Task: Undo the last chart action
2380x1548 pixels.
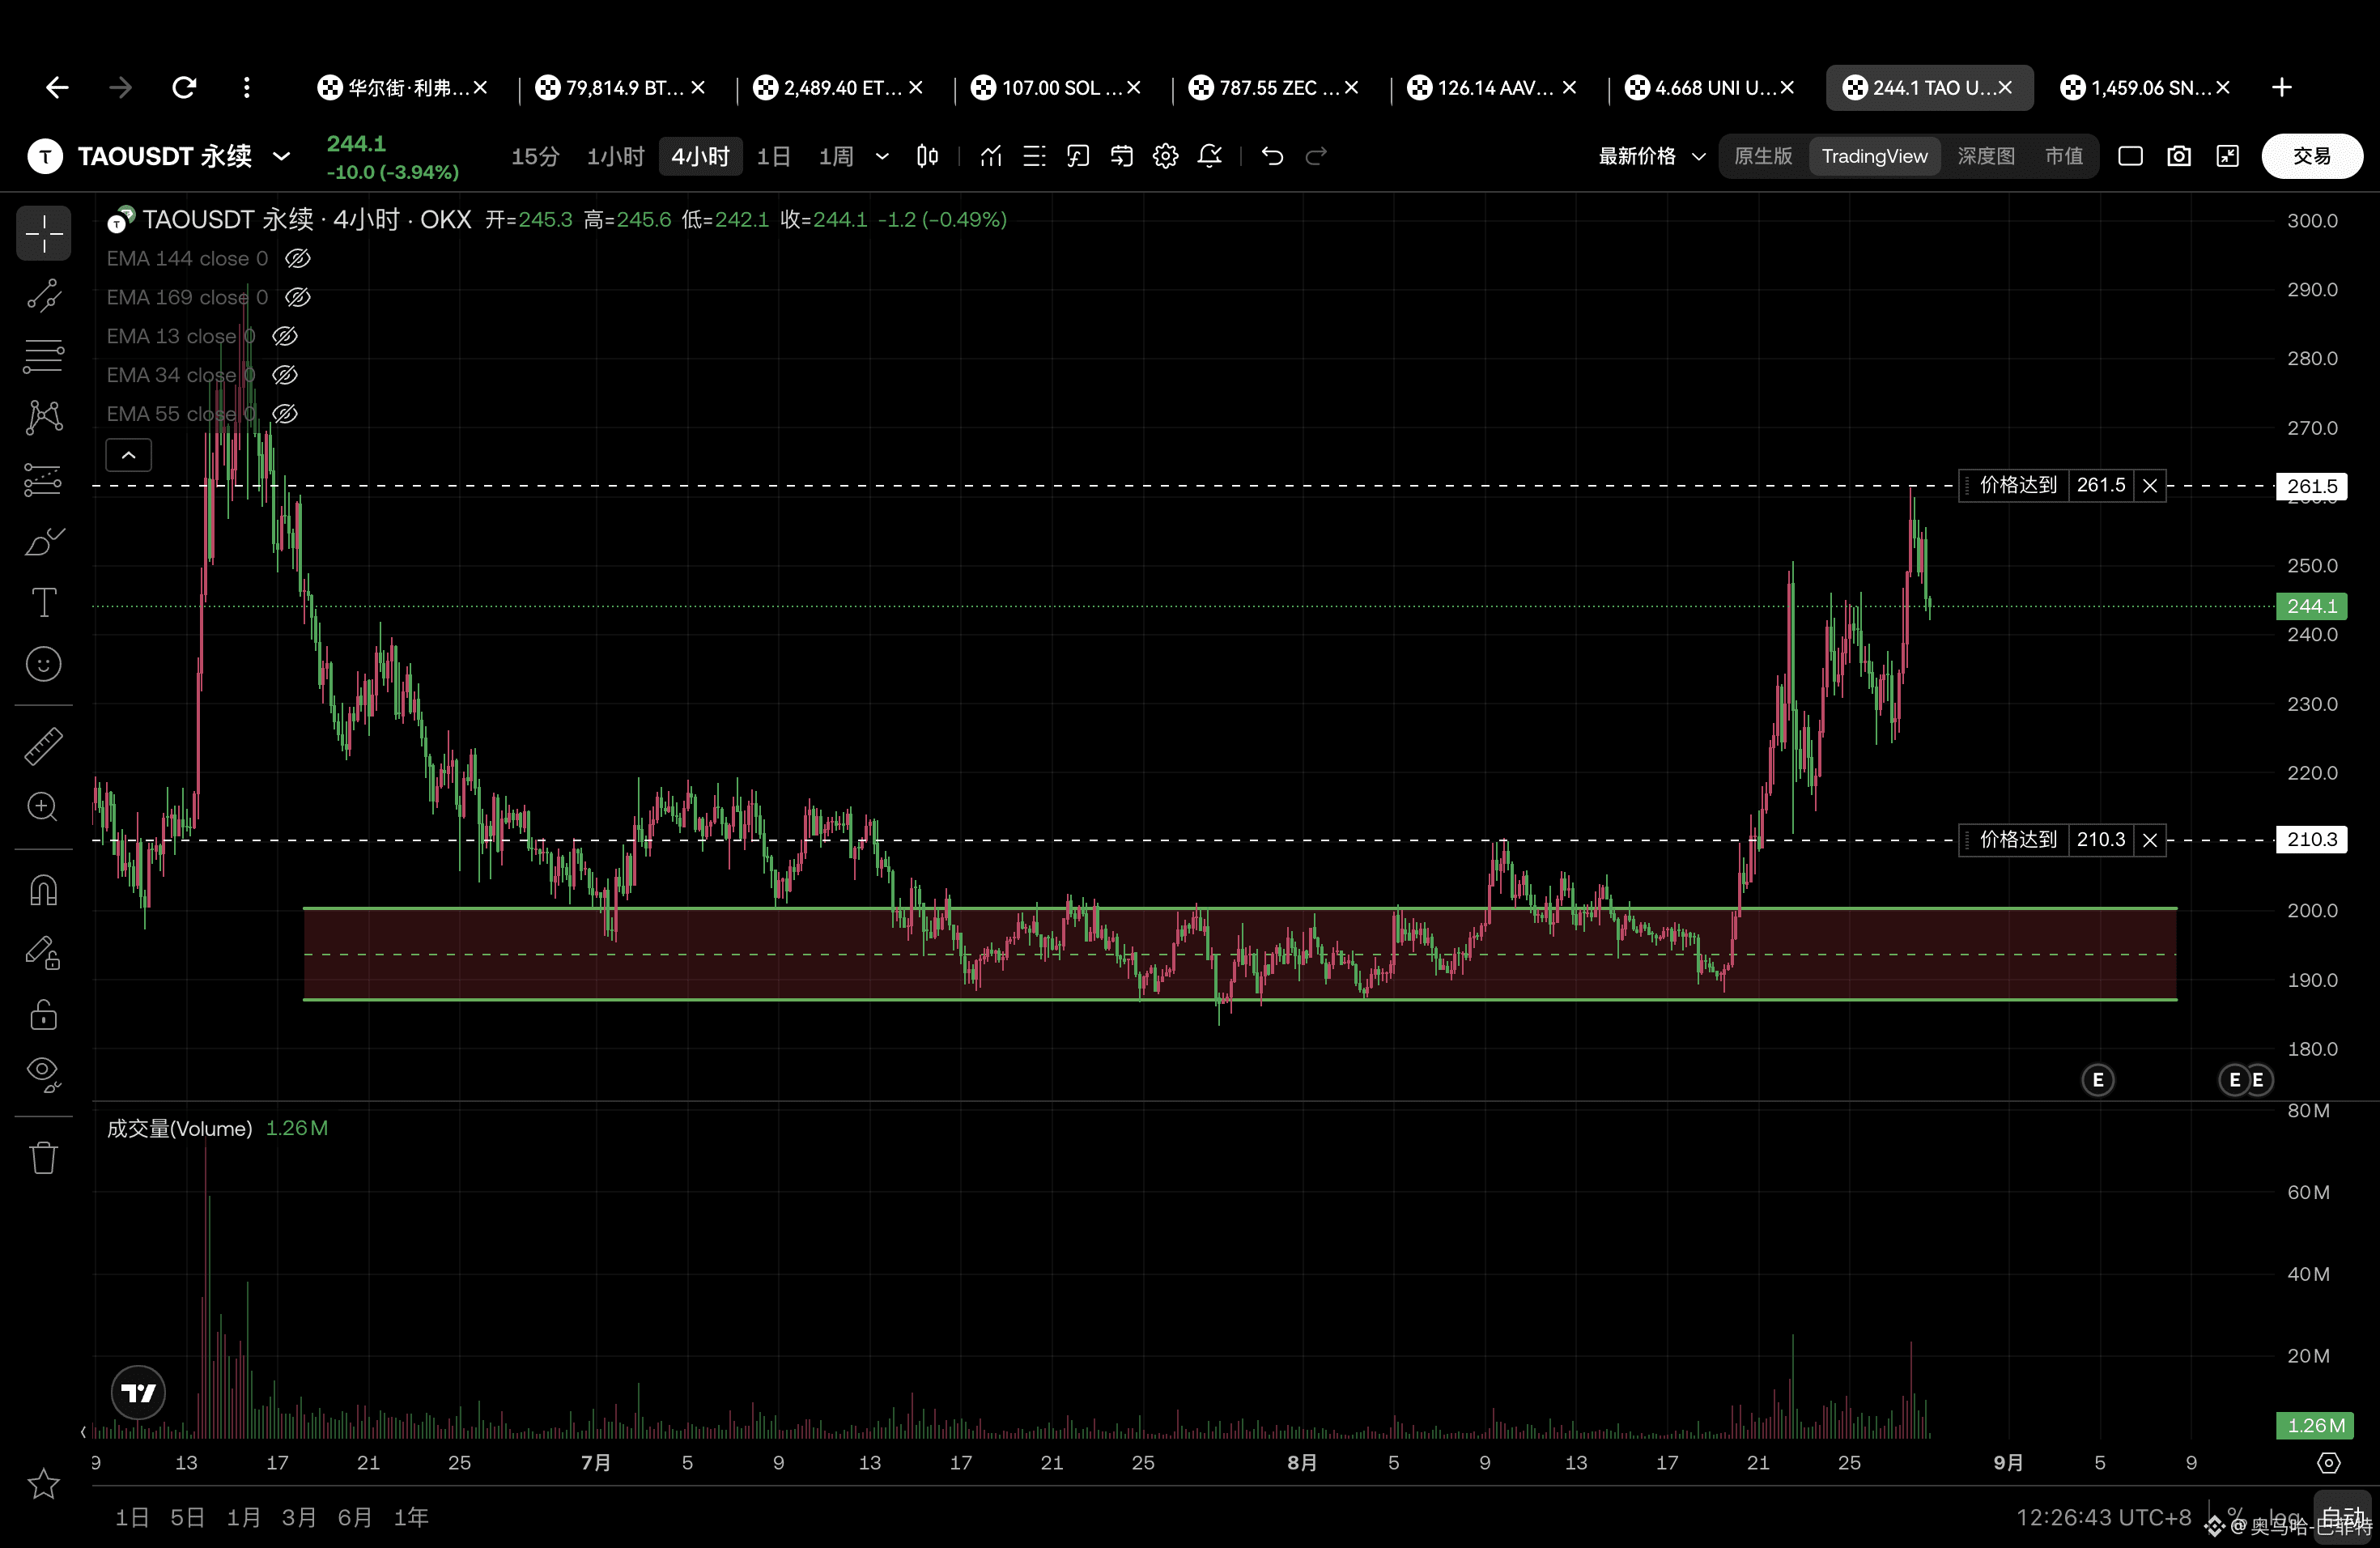Action: coord(1272,156)
